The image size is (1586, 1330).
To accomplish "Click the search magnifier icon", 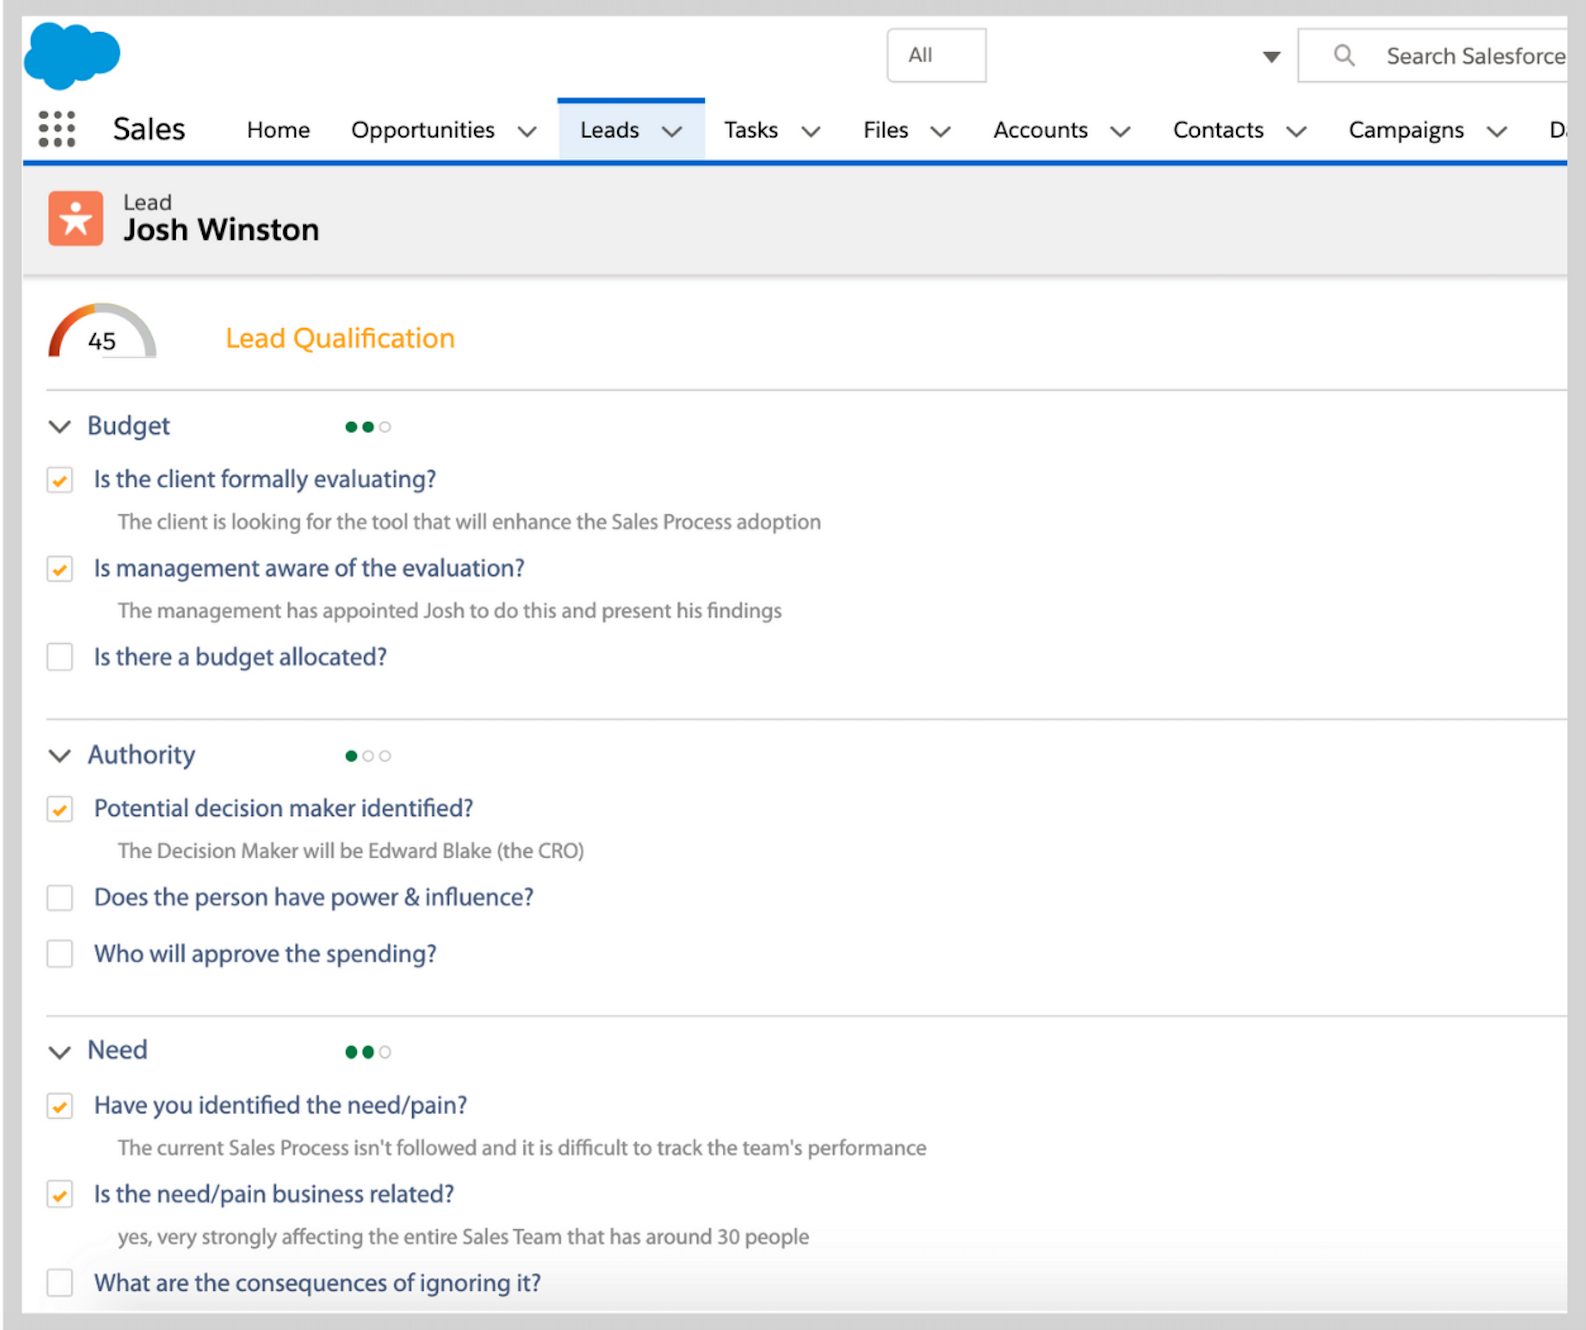I will tap(1344, 55).
